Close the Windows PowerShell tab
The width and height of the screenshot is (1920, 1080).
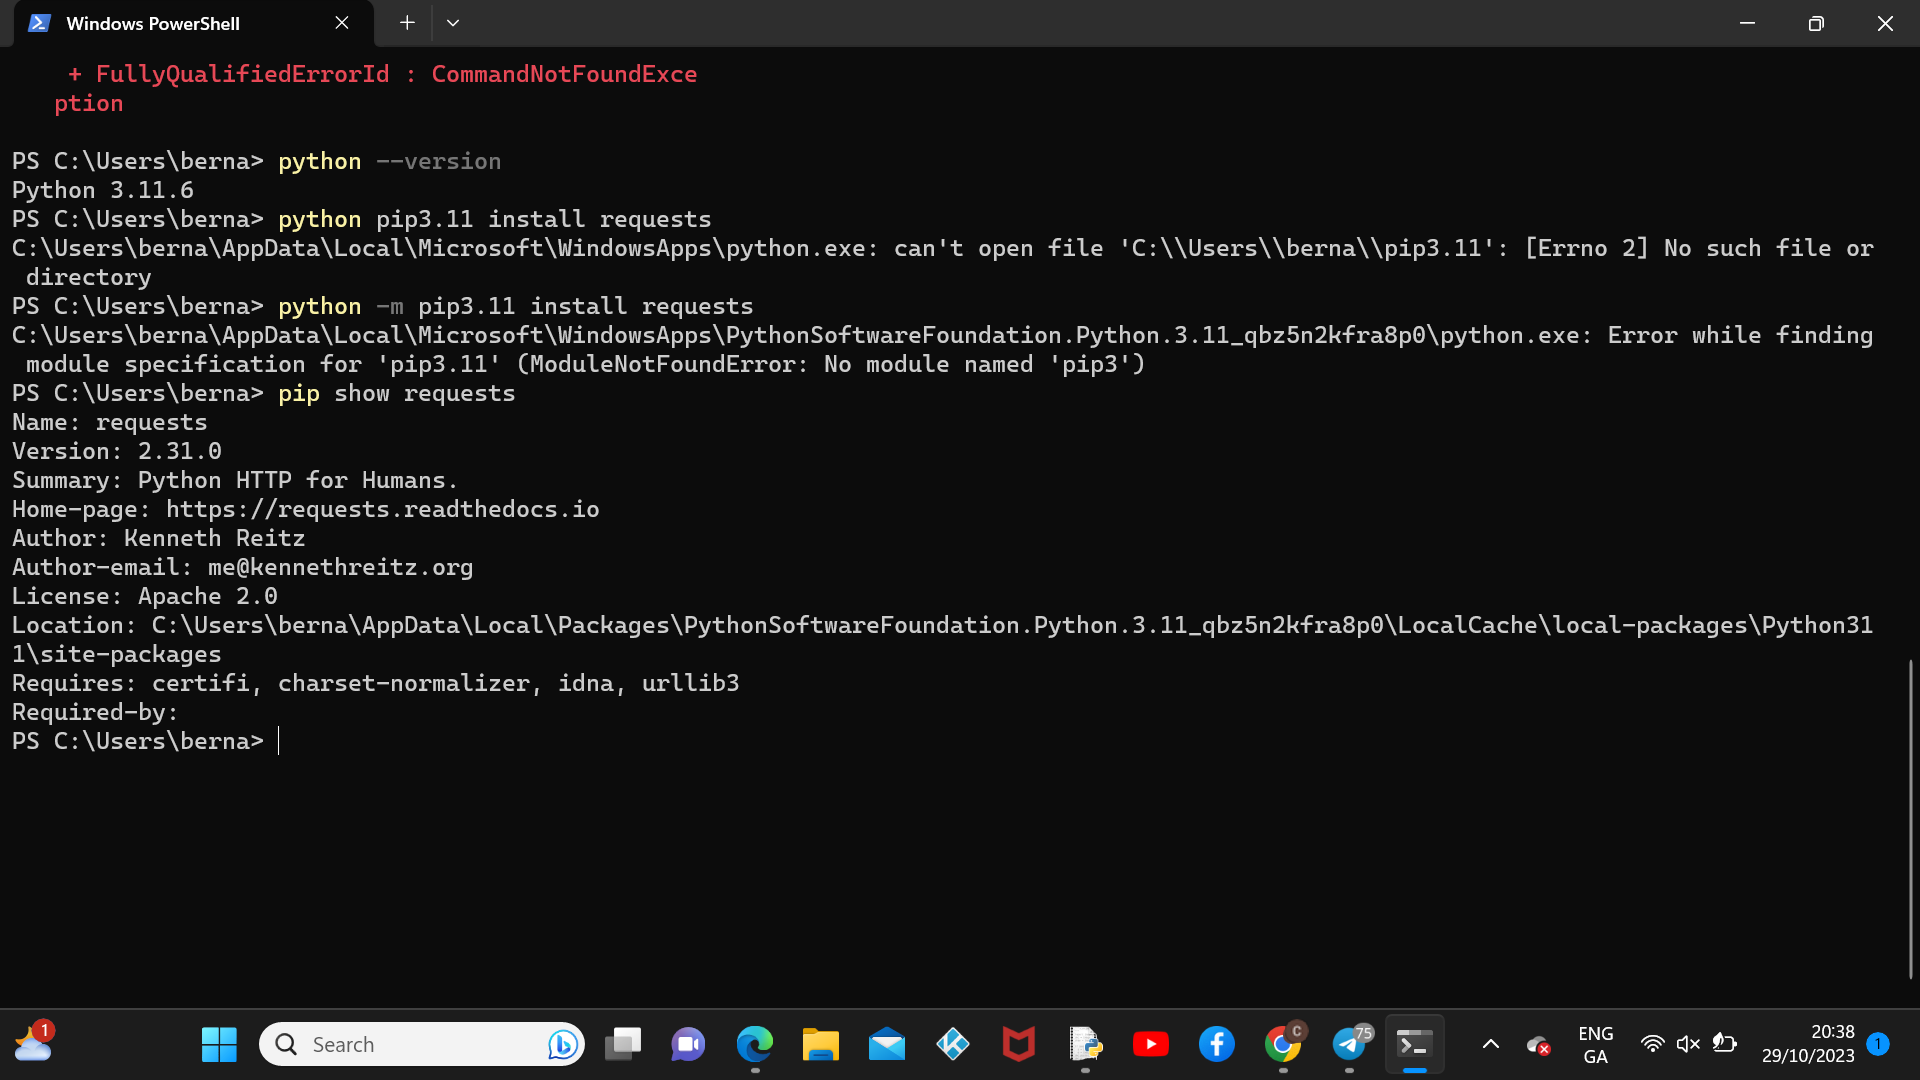342,23
